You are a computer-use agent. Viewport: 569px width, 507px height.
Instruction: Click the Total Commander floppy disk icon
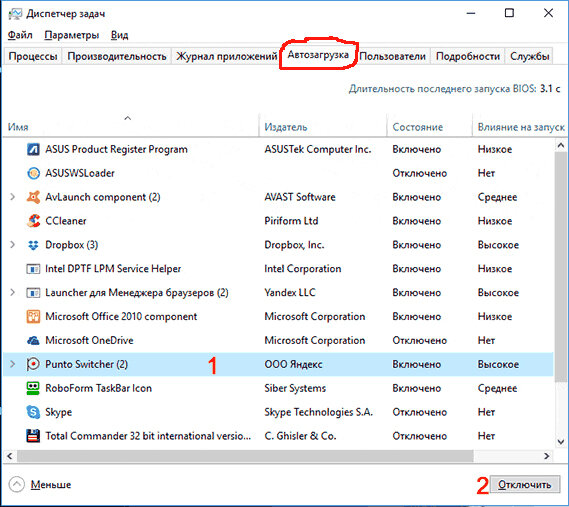pyautogui.click(x=33, y=436)
